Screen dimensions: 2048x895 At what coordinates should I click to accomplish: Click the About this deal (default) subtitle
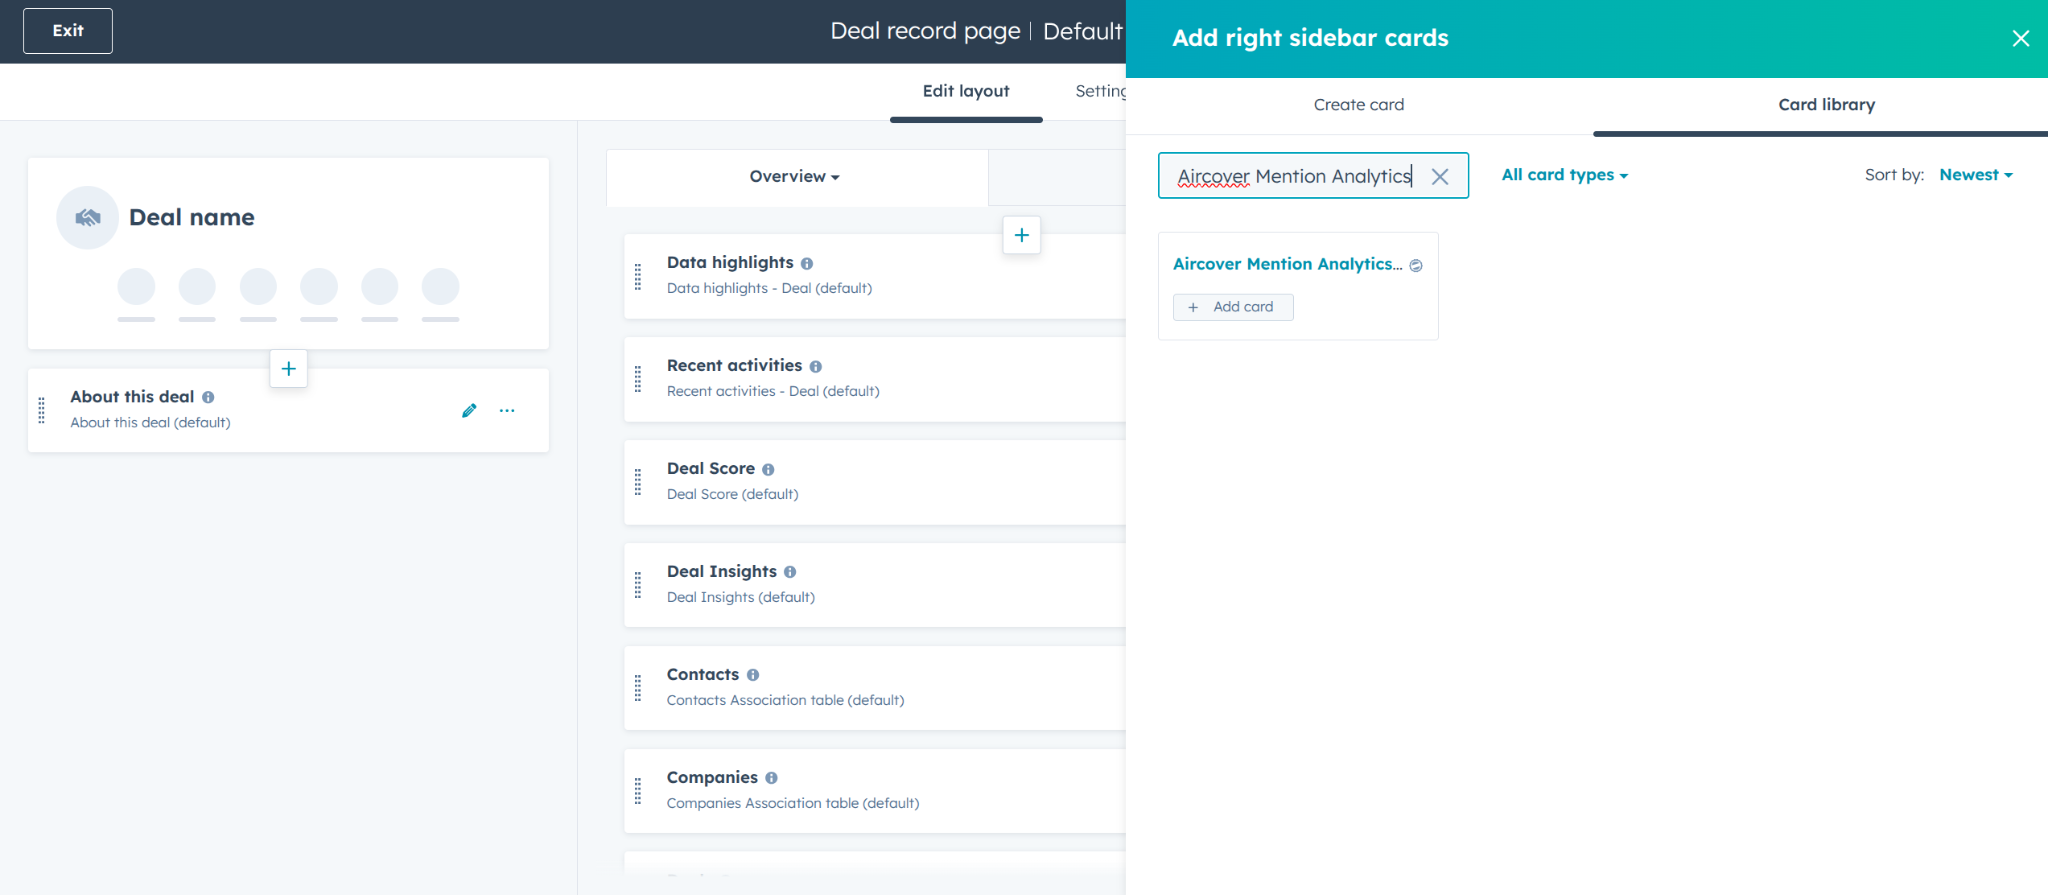tap(150, 423)
